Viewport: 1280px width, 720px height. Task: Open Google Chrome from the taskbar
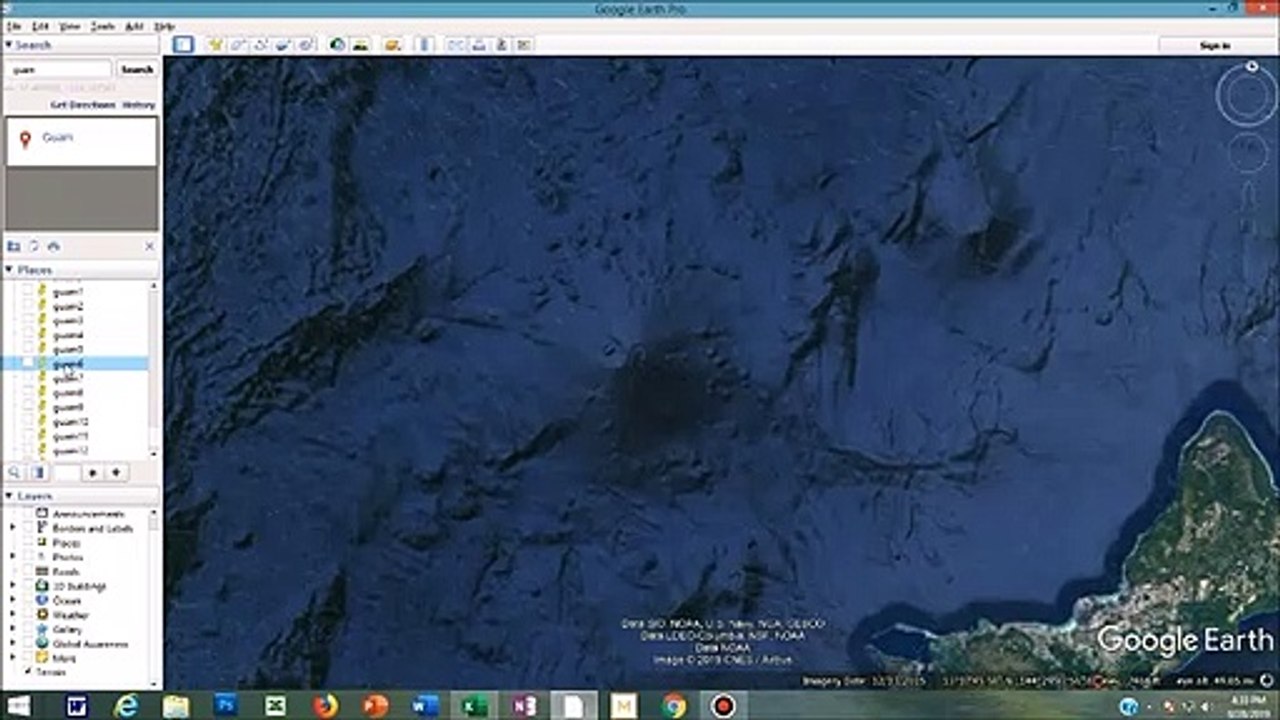click(x=674, y=706)
